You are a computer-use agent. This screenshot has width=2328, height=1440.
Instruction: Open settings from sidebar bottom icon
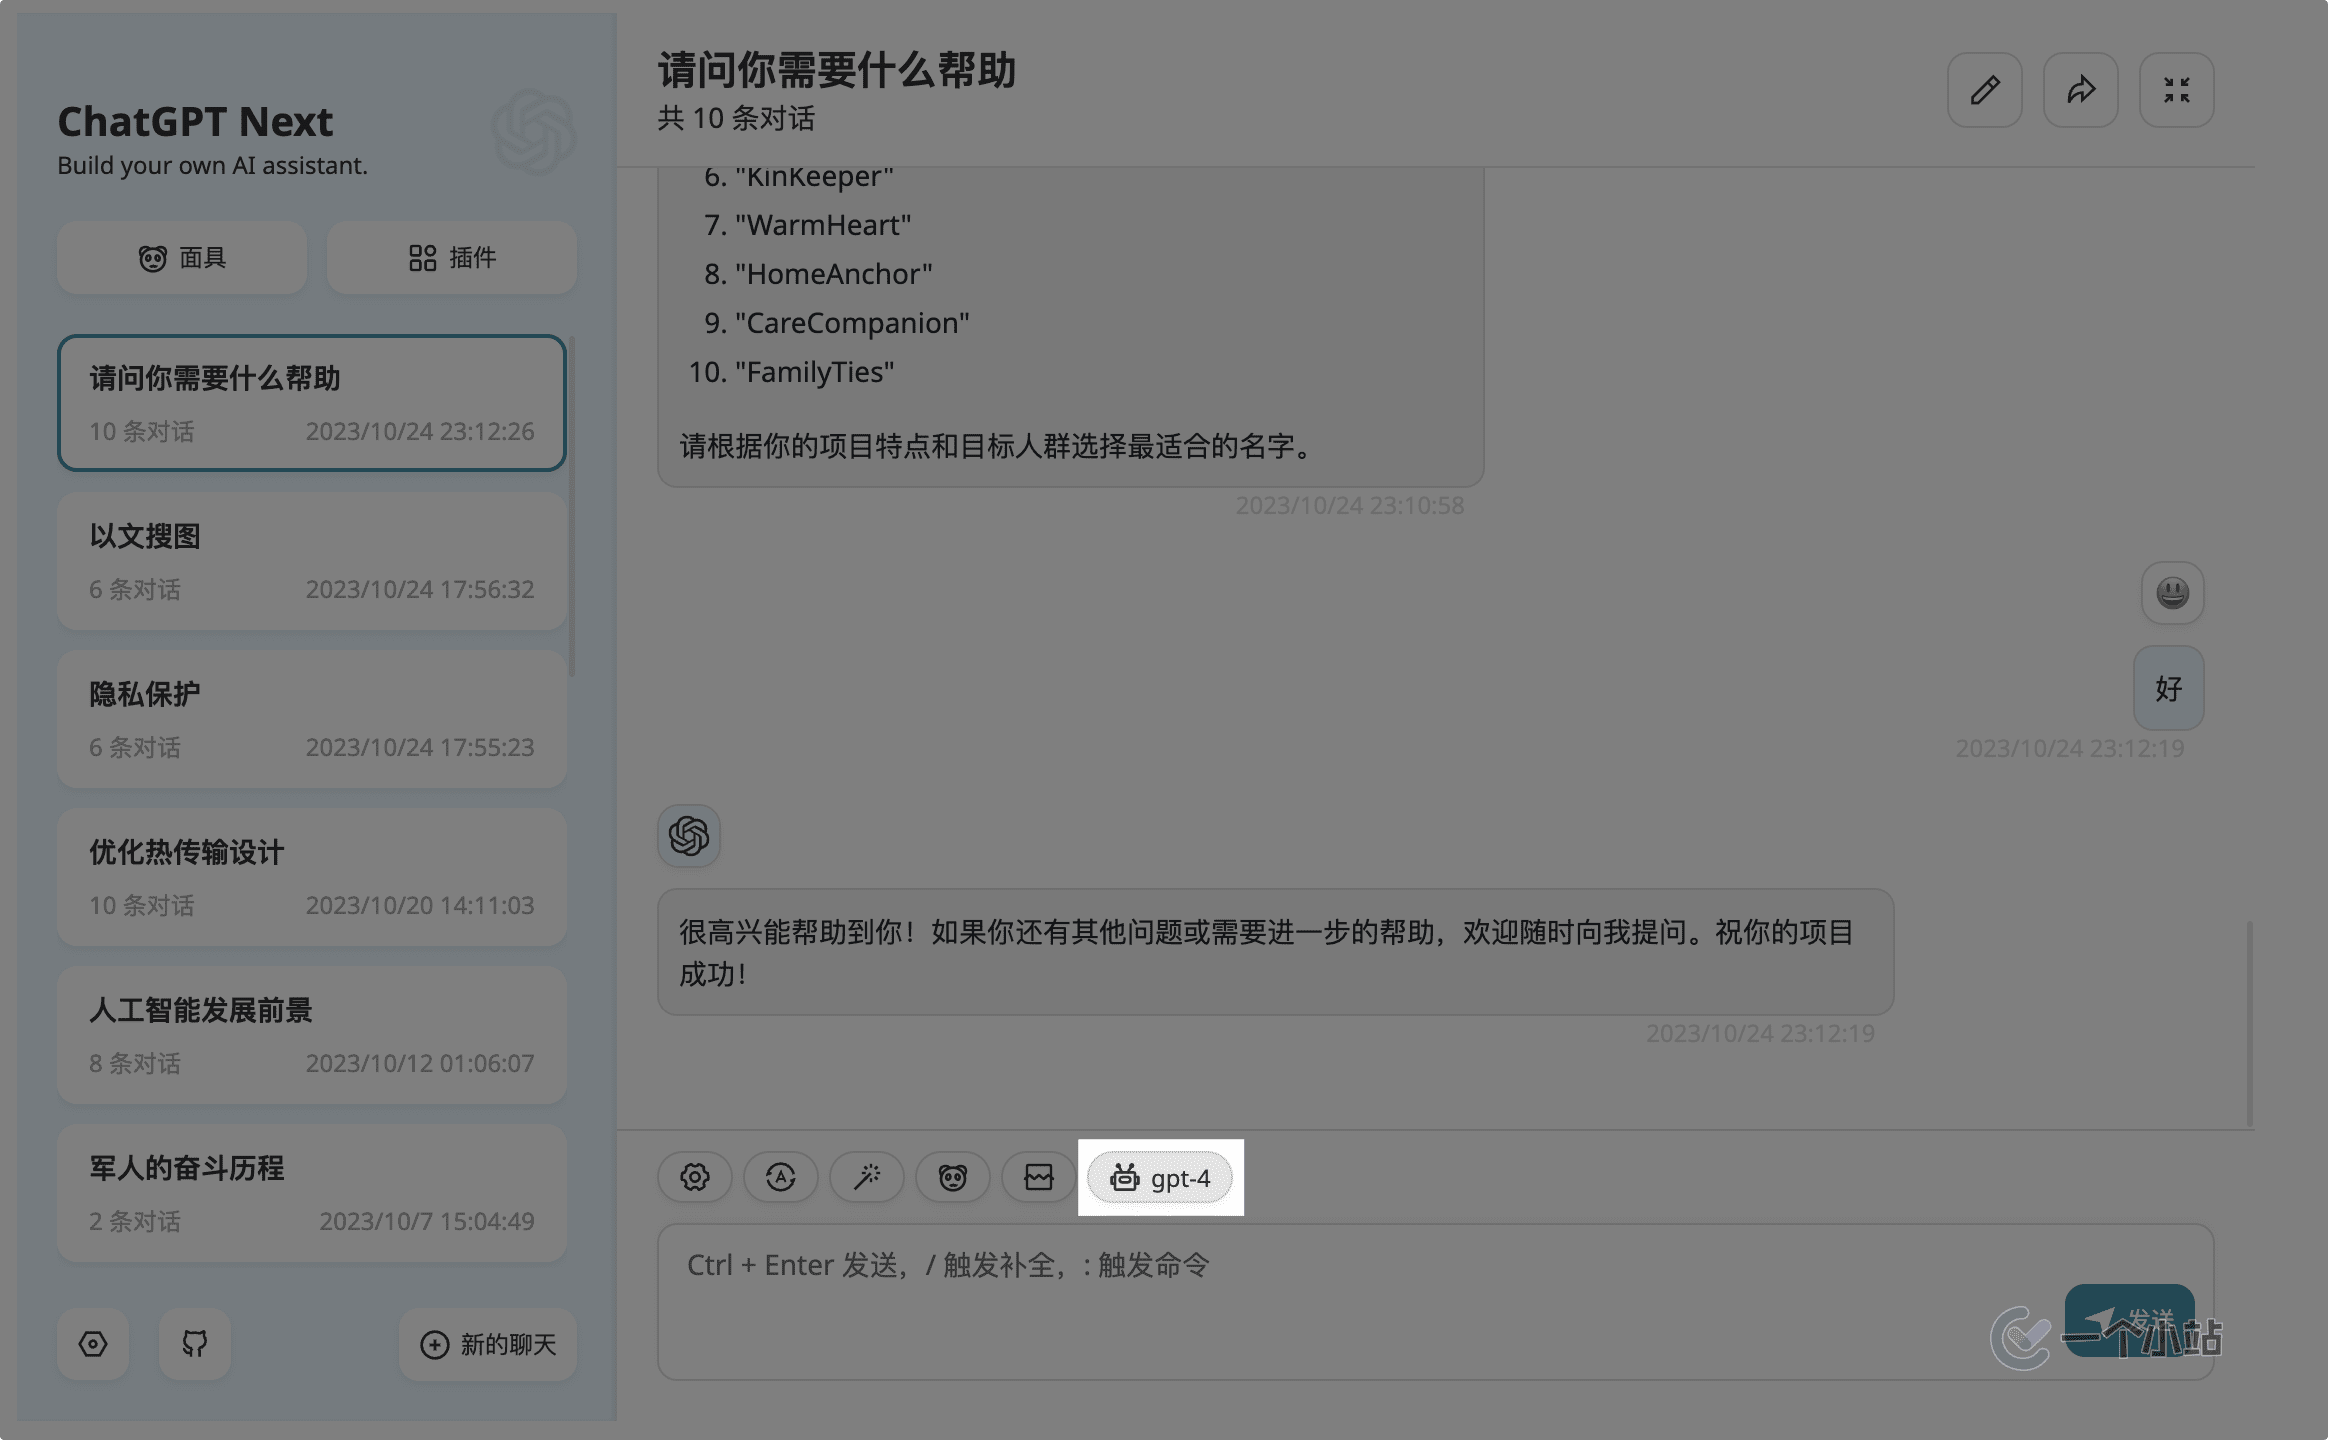[x=93, y=1344]
